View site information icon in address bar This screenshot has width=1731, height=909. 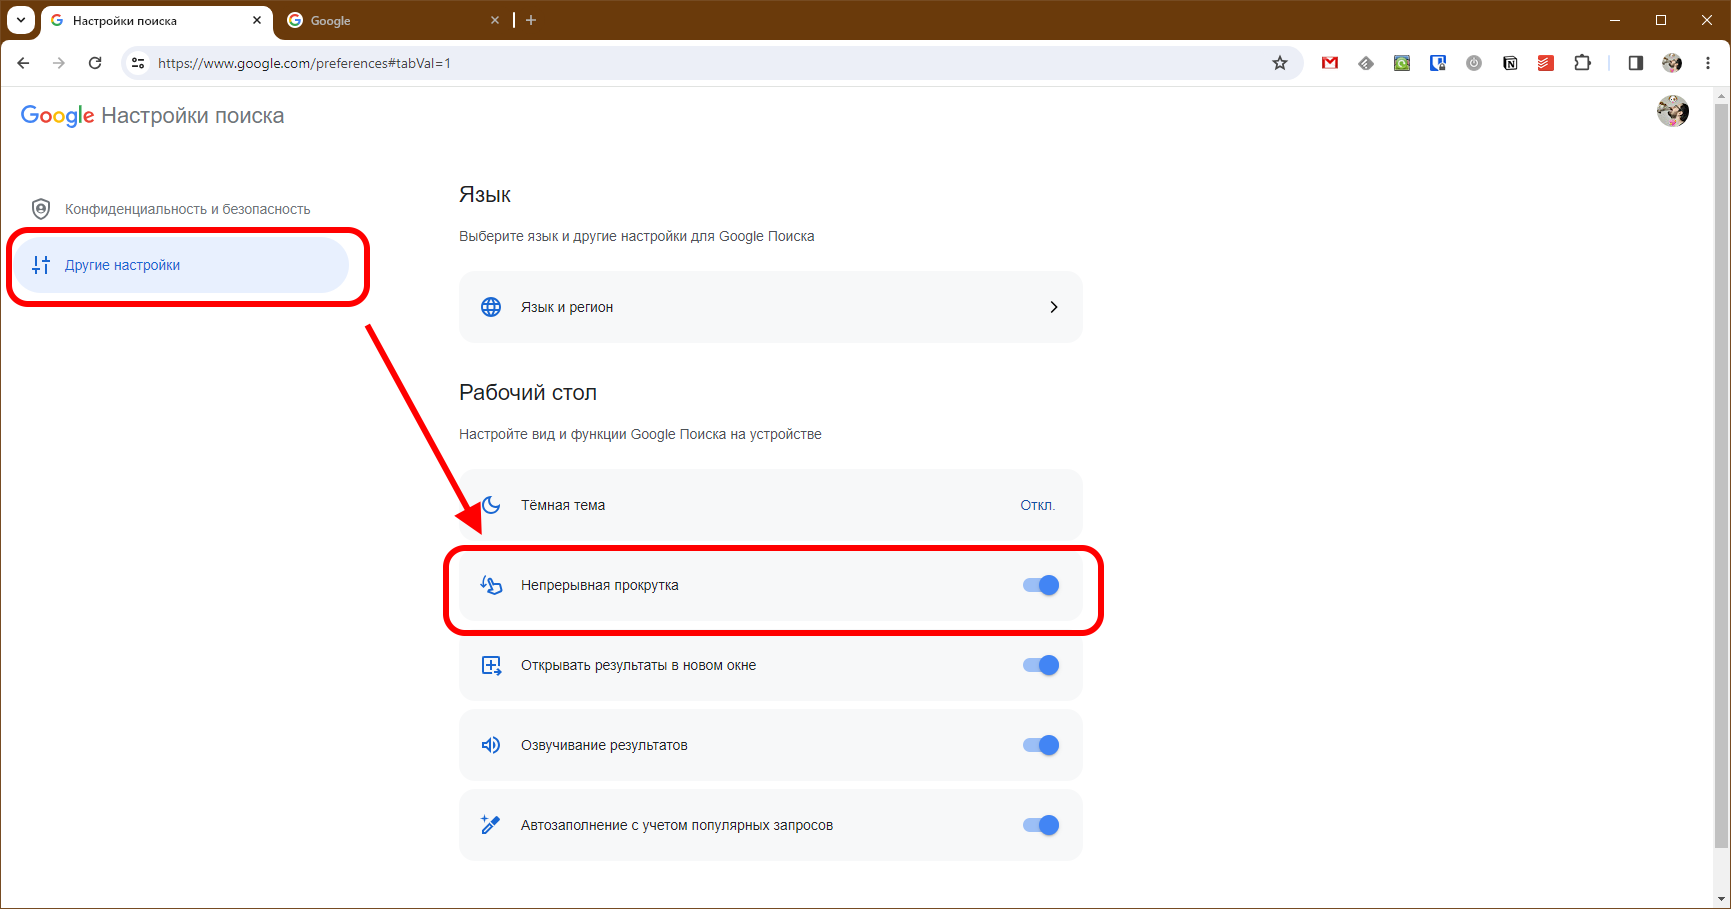coord(138,63)
